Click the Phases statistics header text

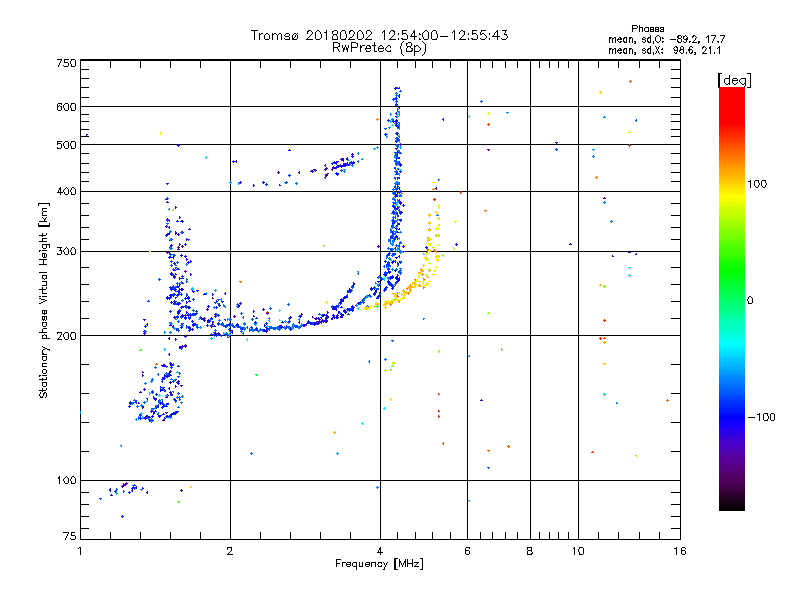click(647, 29)
